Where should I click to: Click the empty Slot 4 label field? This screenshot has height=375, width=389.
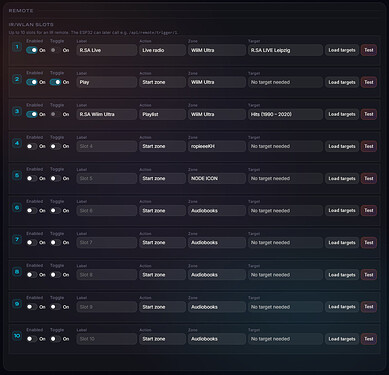[107, 146]
